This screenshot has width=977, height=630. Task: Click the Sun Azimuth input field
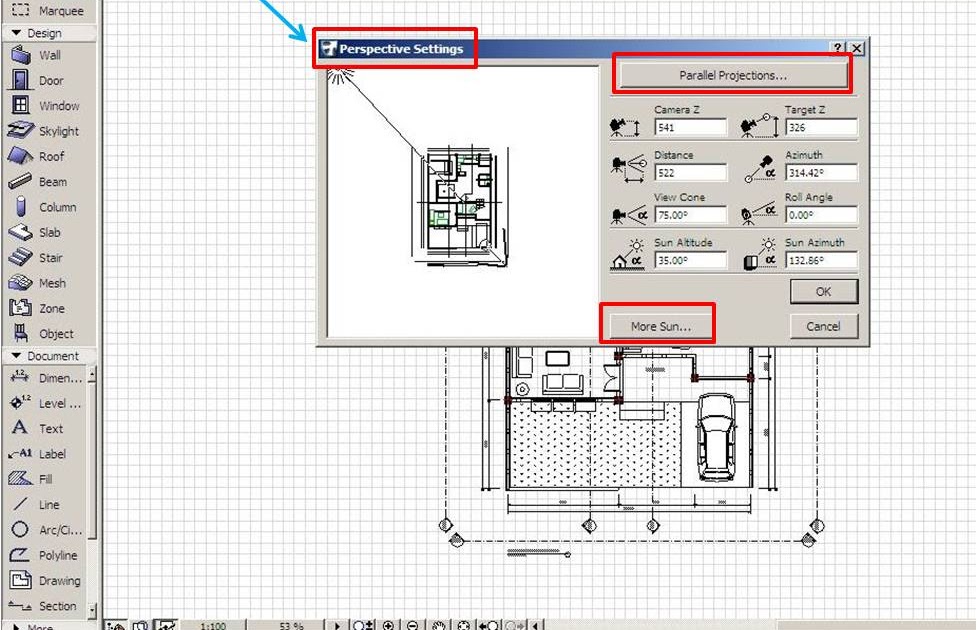[821, 260]
